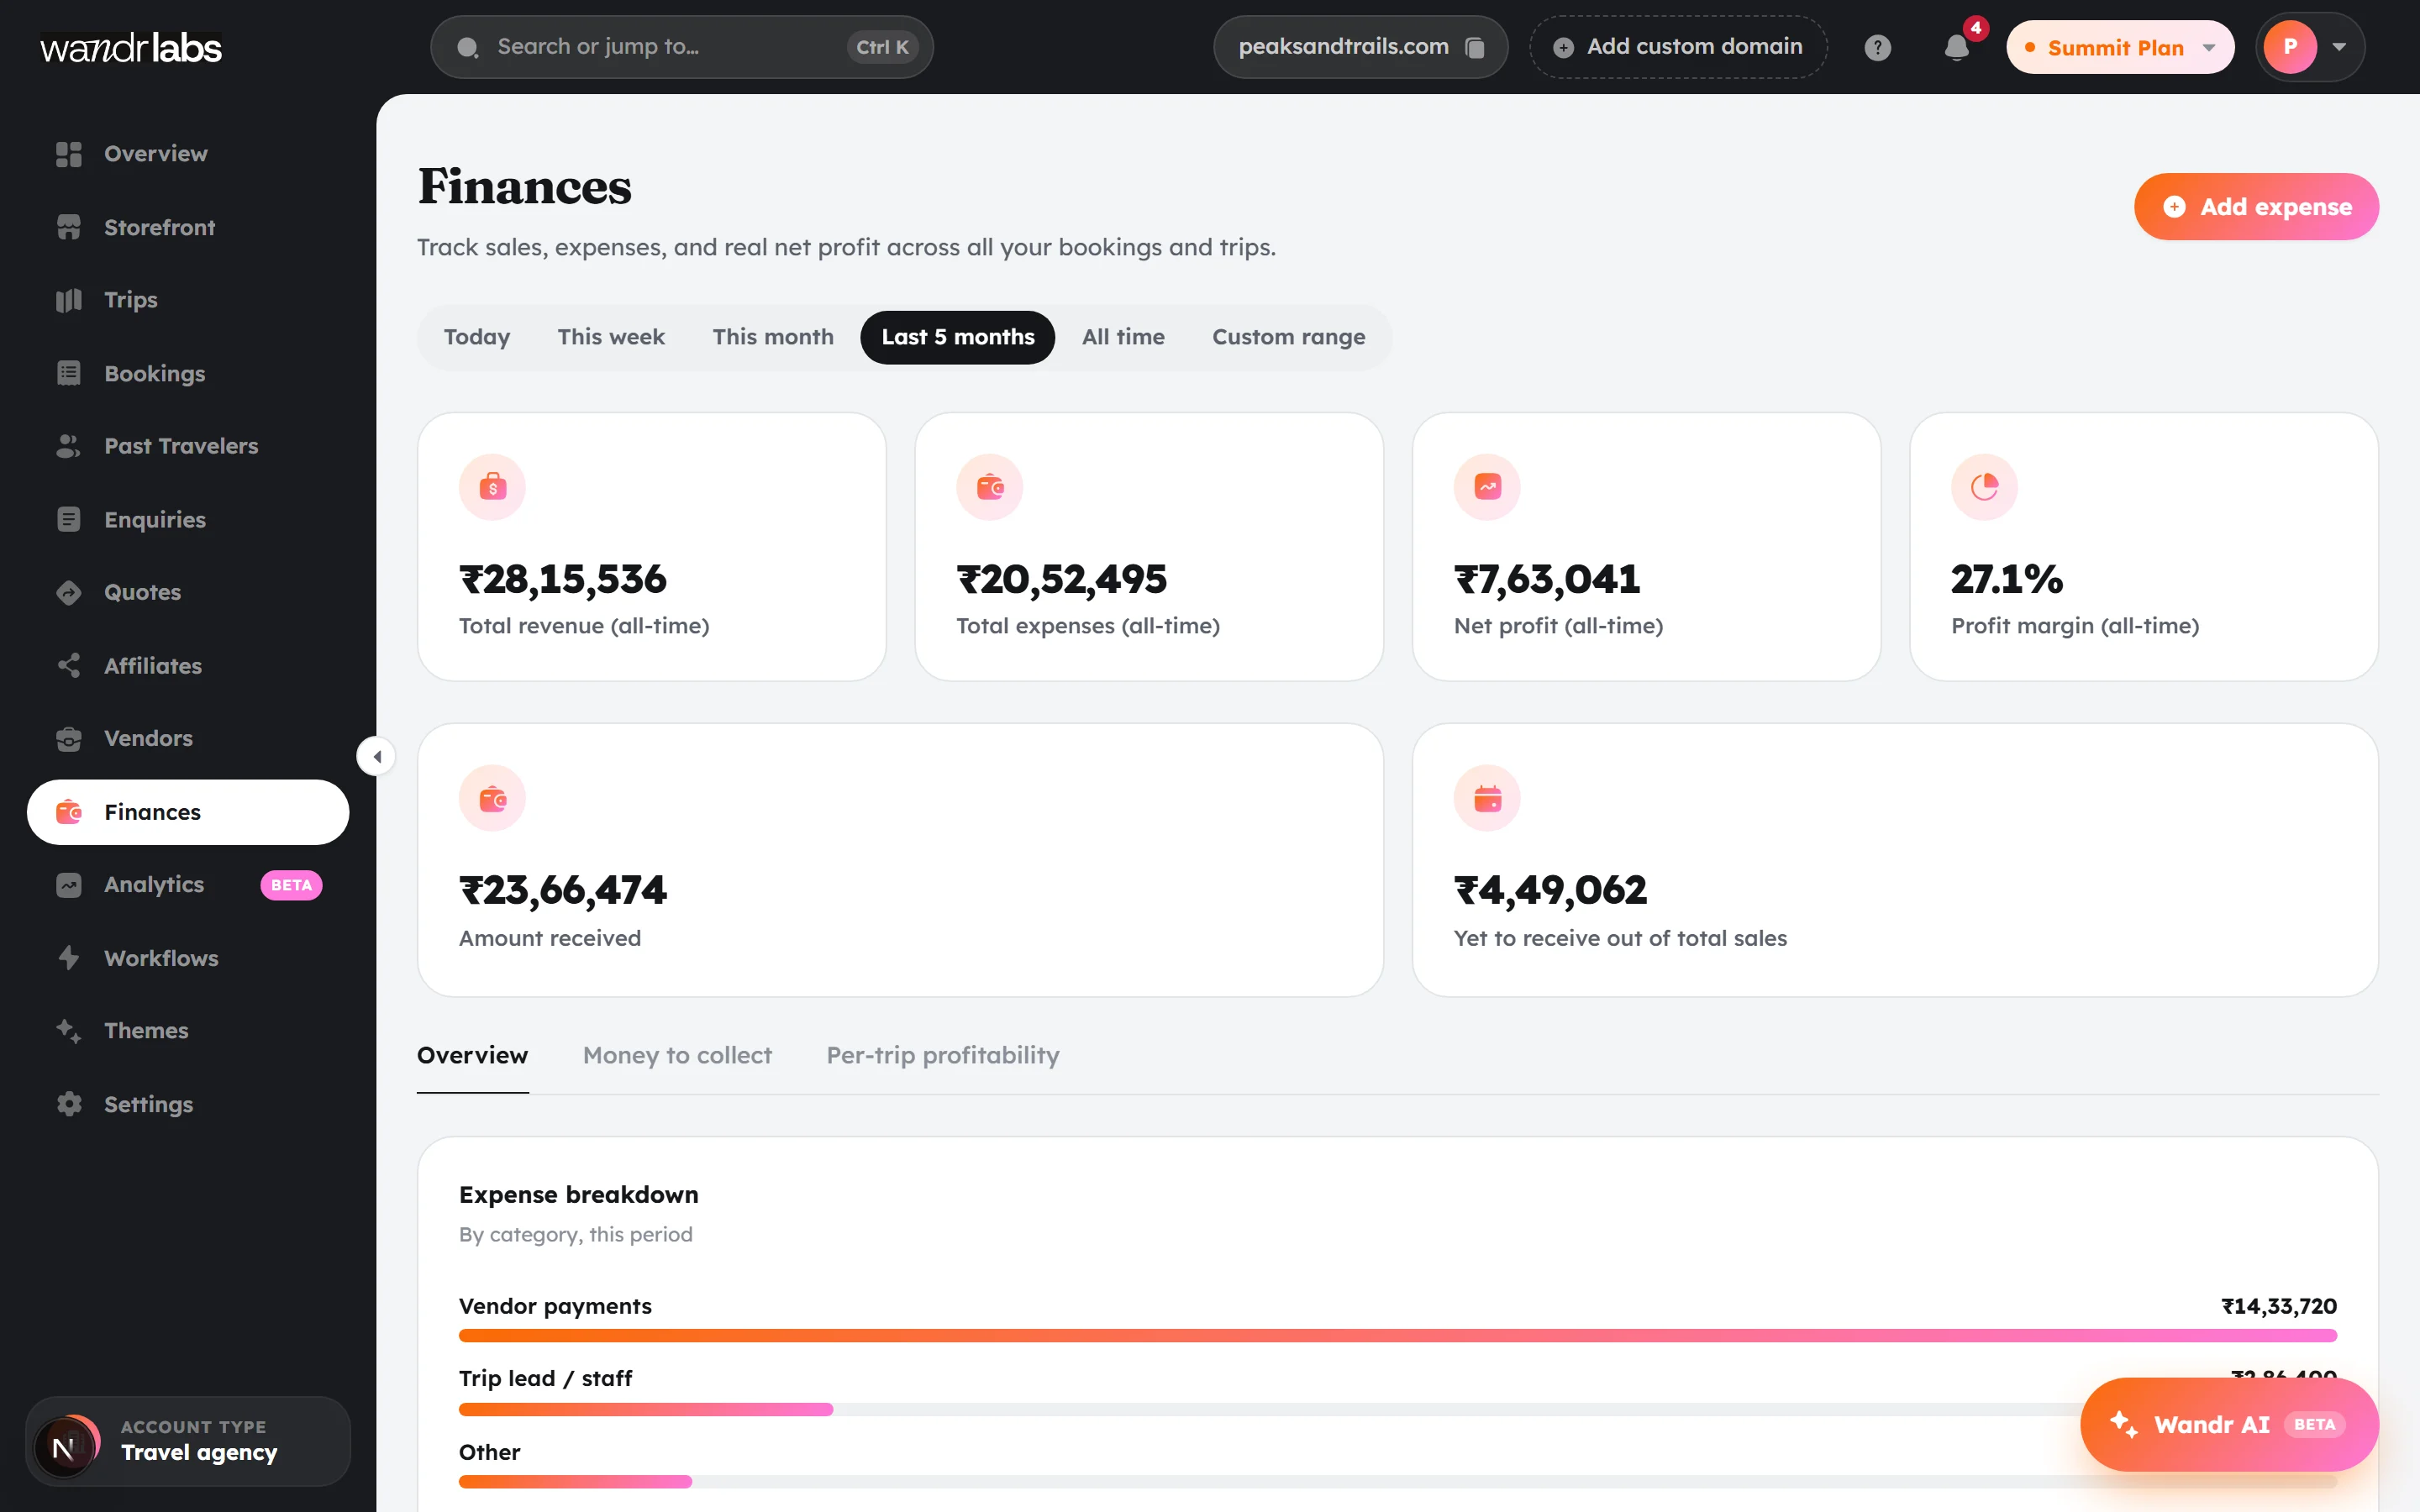Click the Trip lead / staff bar
2420x1512 pixels.
(x=1397, y=1409)
